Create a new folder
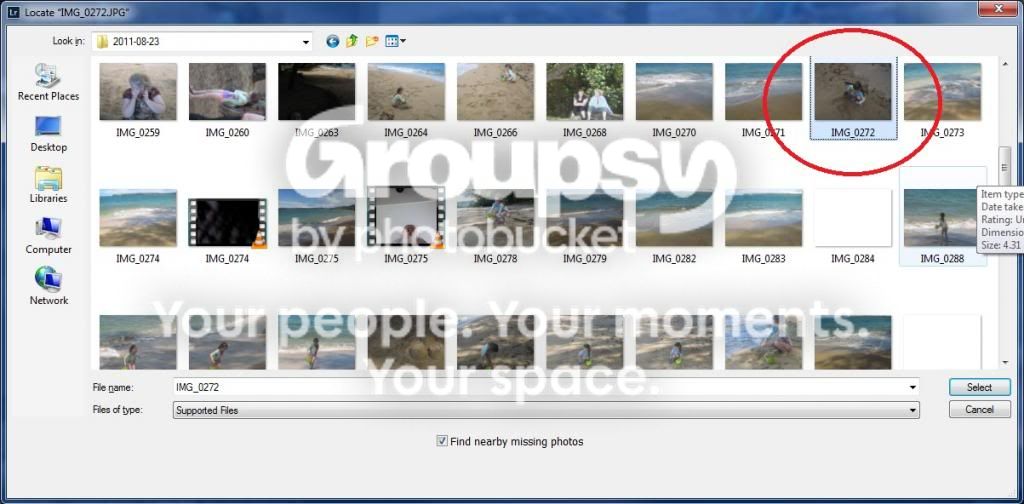 372,42
